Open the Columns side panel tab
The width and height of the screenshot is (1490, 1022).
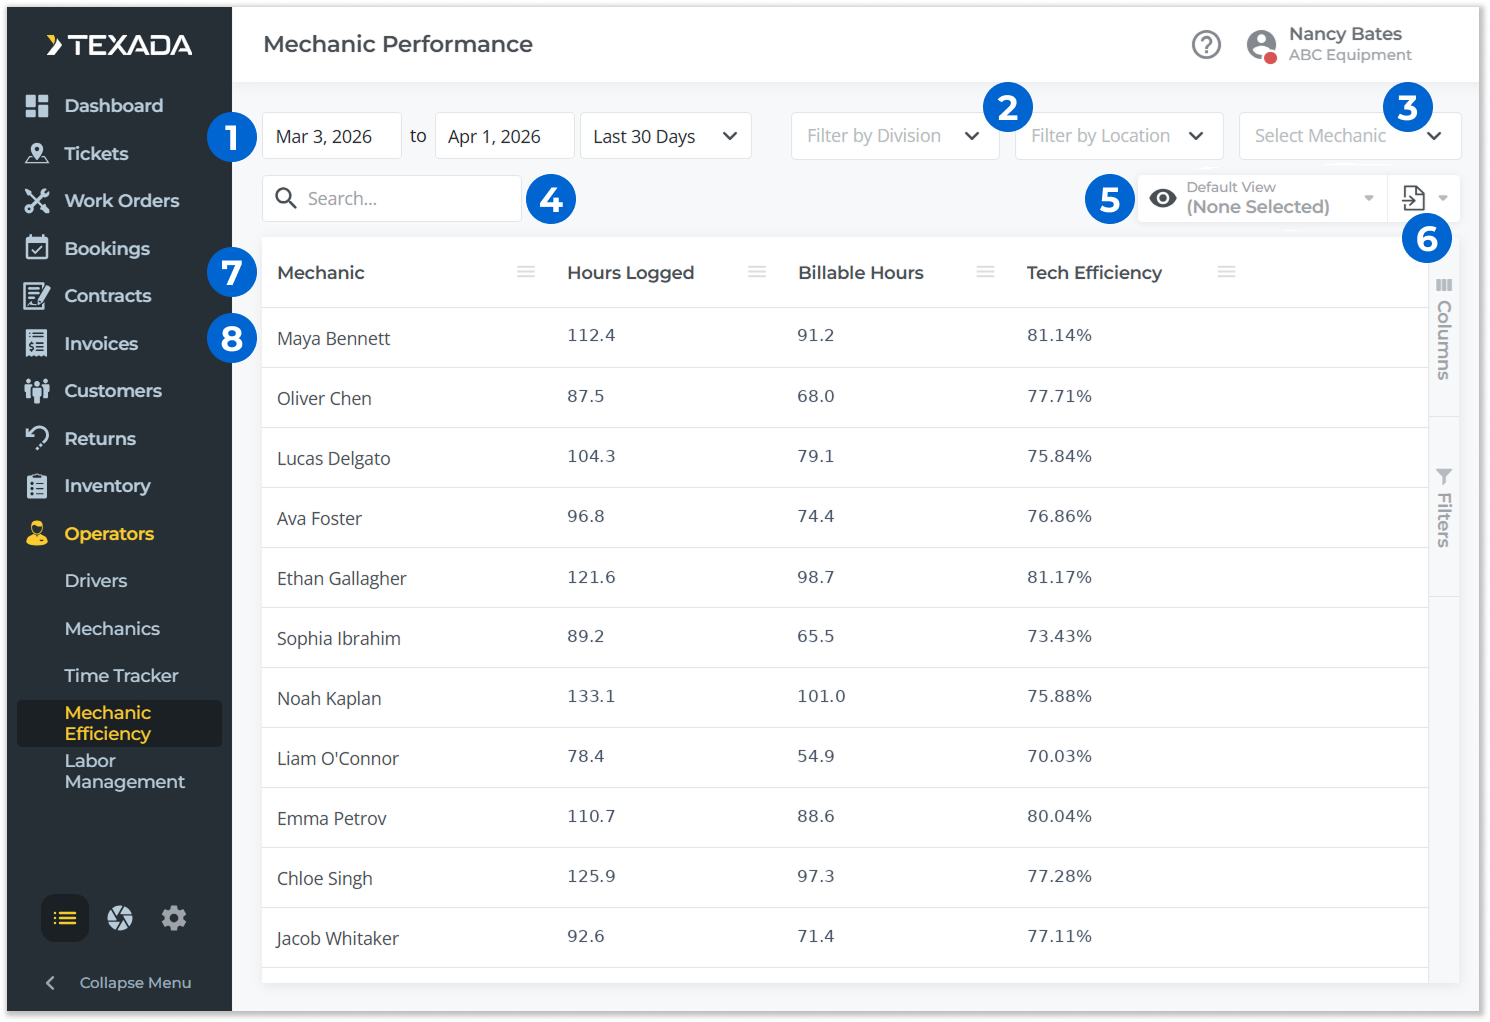pos(1443,330)
